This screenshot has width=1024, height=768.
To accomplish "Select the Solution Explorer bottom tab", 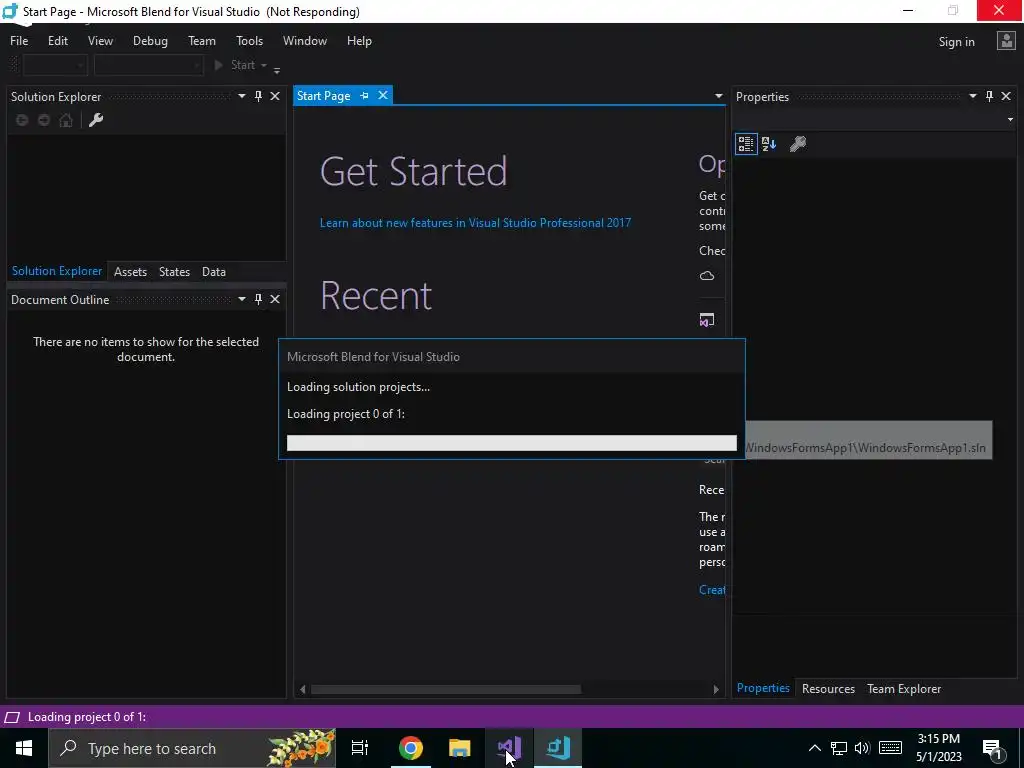I will tap(57, 271).
